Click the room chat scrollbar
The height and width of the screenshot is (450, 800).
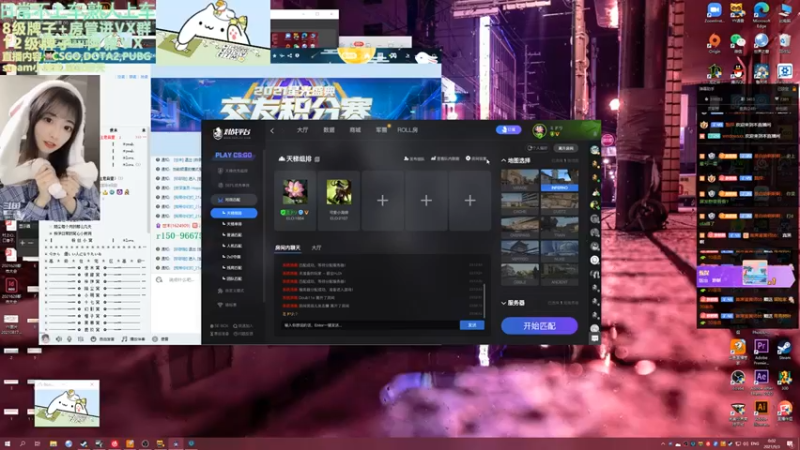click(484, 301)
